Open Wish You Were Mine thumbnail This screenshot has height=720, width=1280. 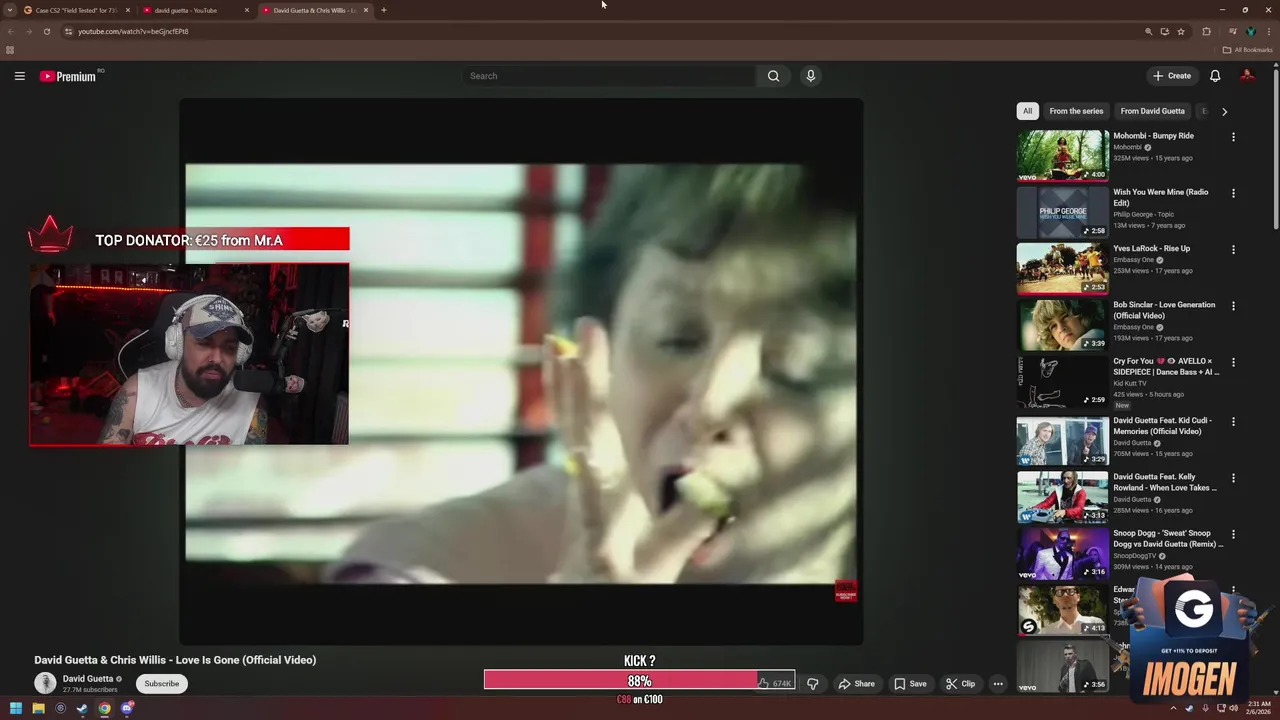[x=1063, y=212]
